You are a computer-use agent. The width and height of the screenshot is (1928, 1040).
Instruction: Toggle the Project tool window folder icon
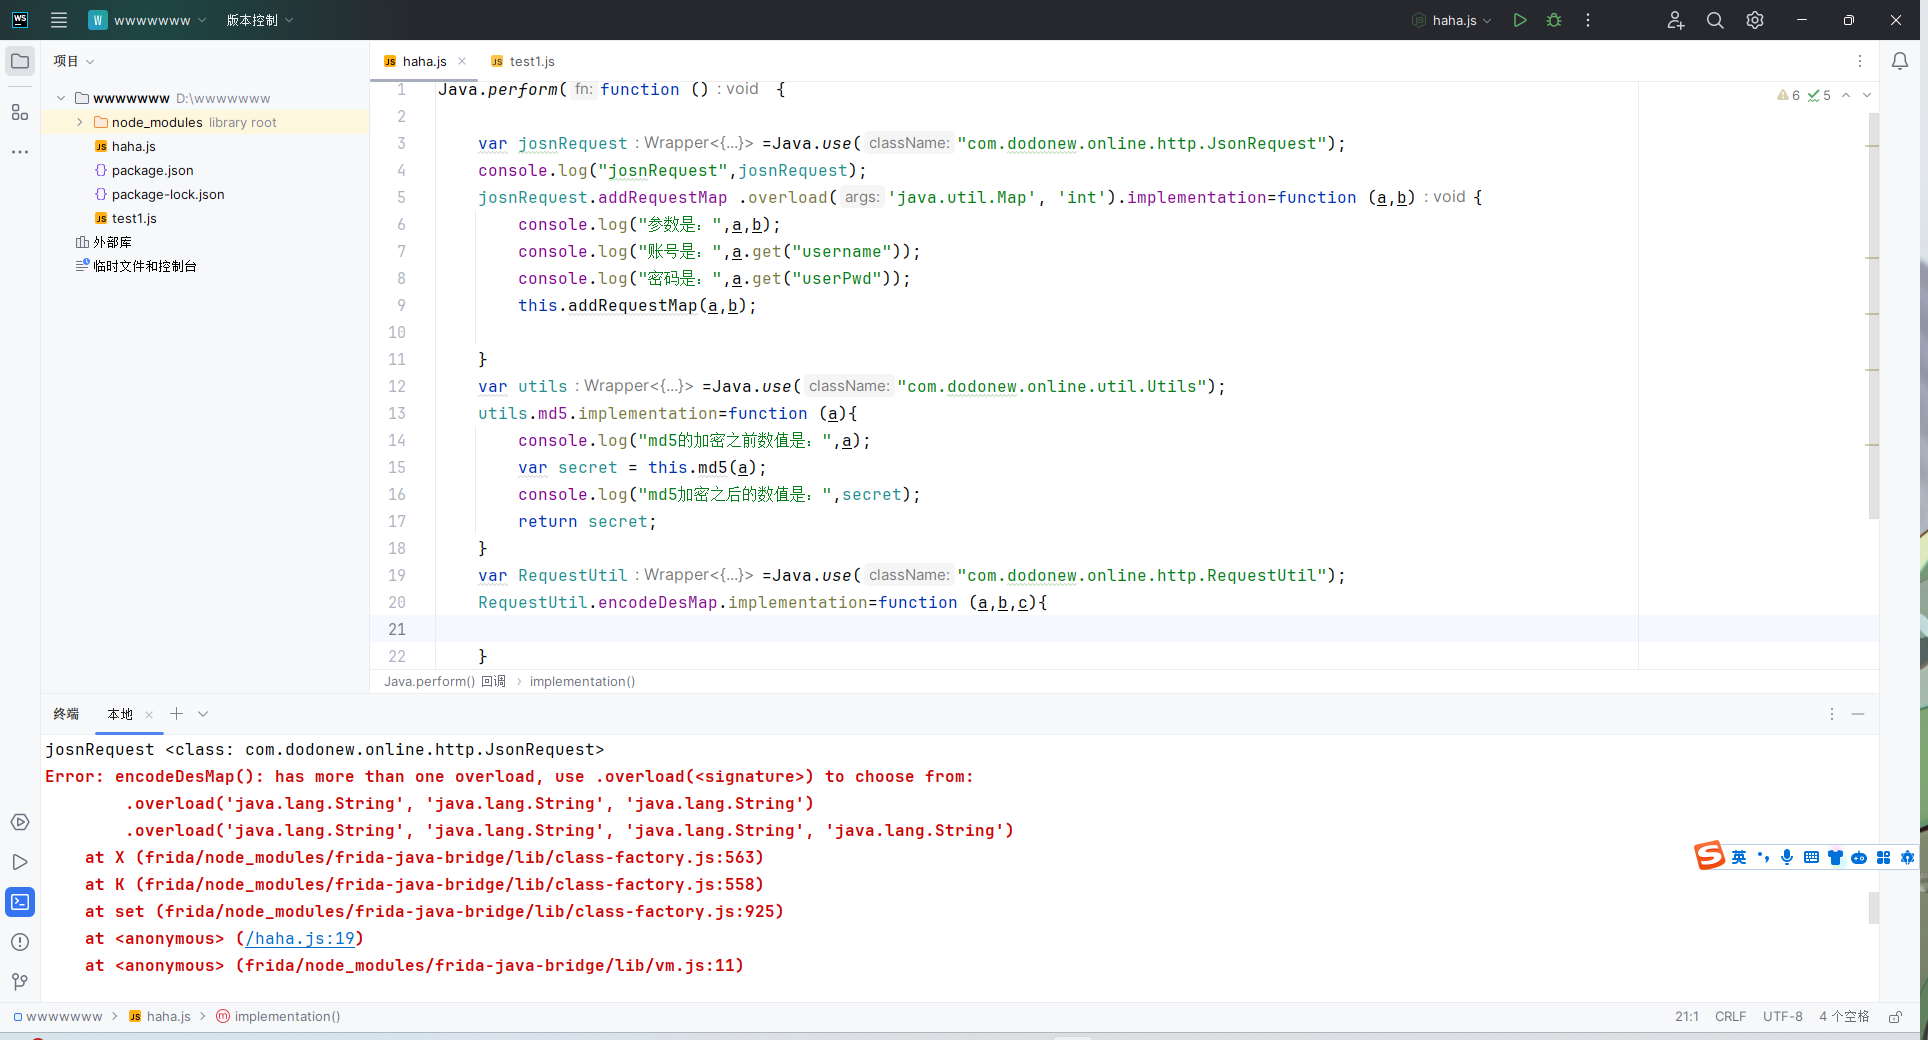20,61
